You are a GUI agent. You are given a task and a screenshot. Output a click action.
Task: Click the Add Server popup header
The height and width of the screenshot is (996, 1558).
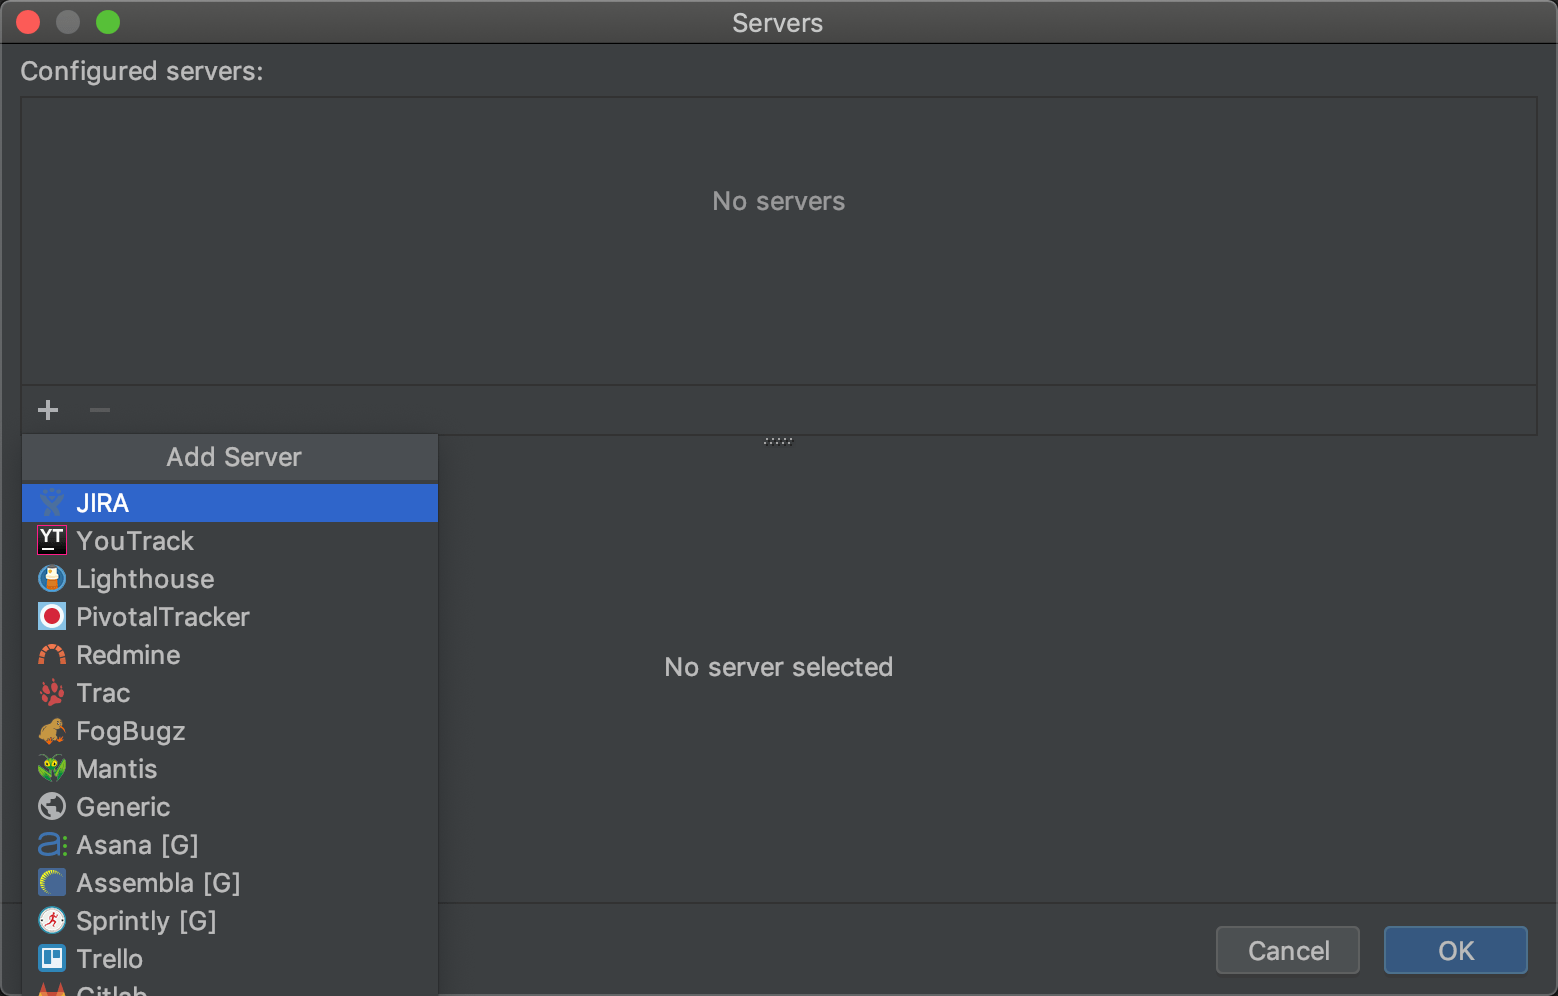[x=233, y=457]
